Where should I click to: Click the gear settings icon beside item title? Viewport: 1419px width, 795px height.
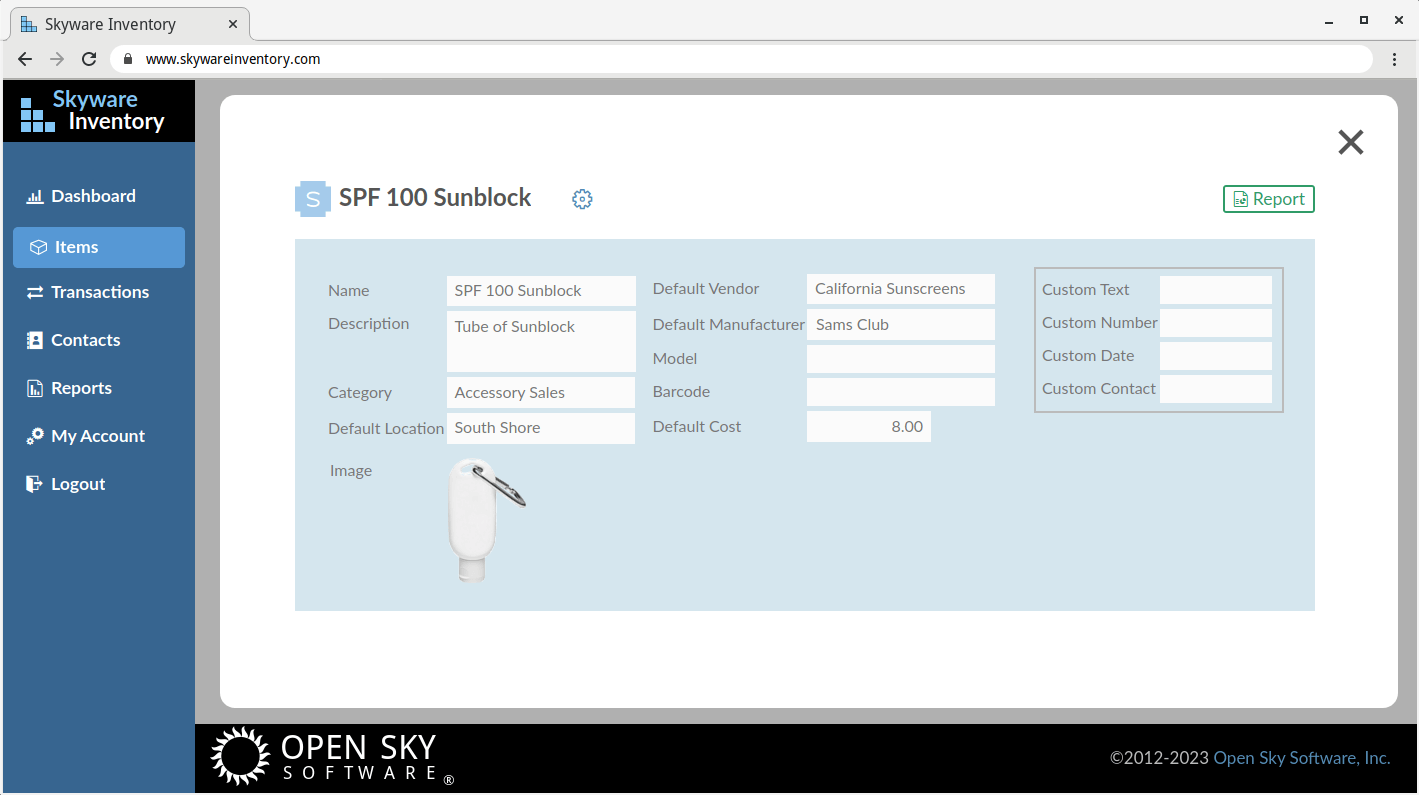coord(582,199)
